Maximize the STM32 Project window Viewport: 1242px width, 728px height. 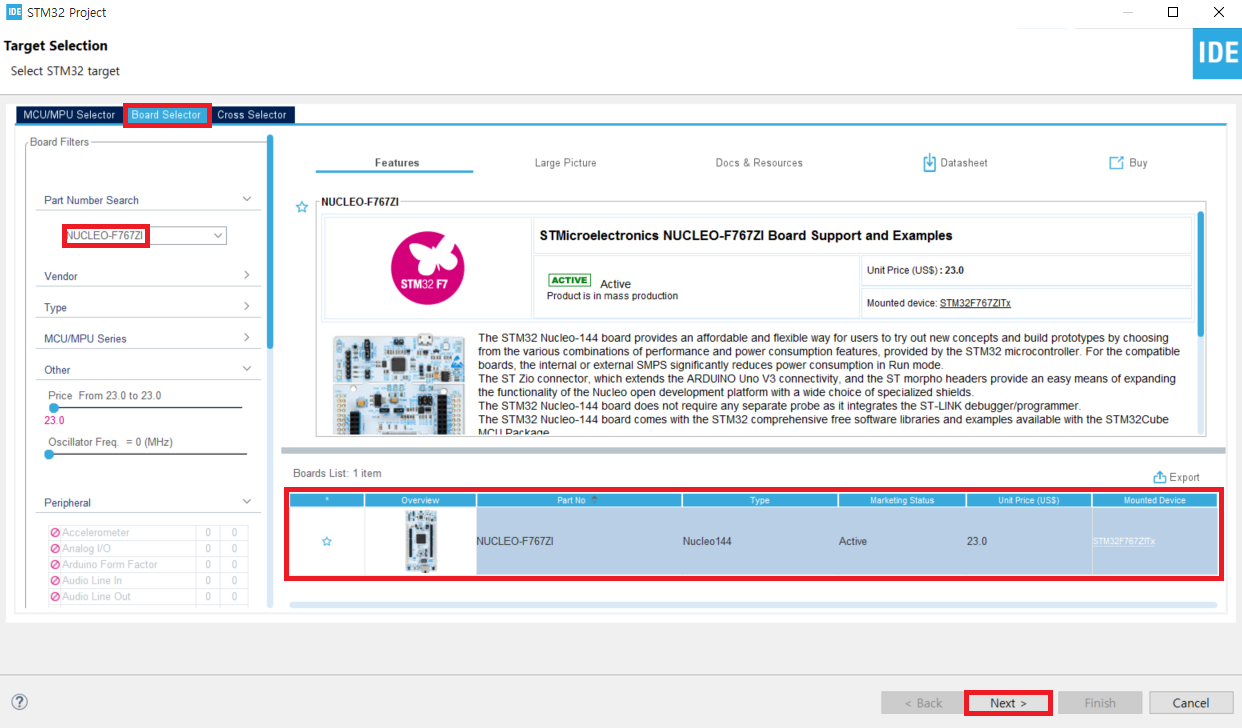[1173, 12]
